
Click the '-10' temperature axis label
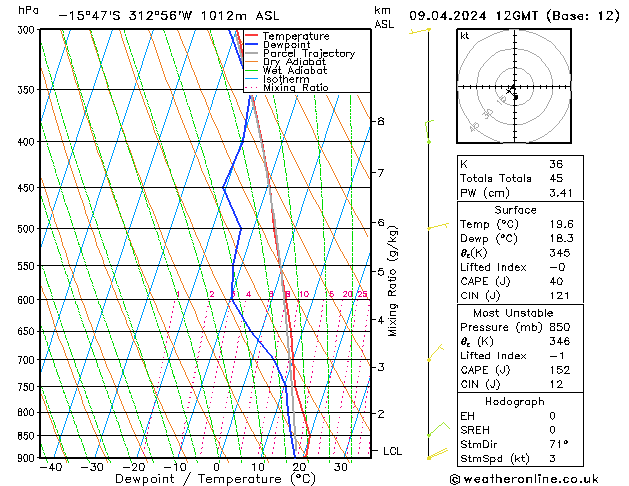(x=175, y=468)
